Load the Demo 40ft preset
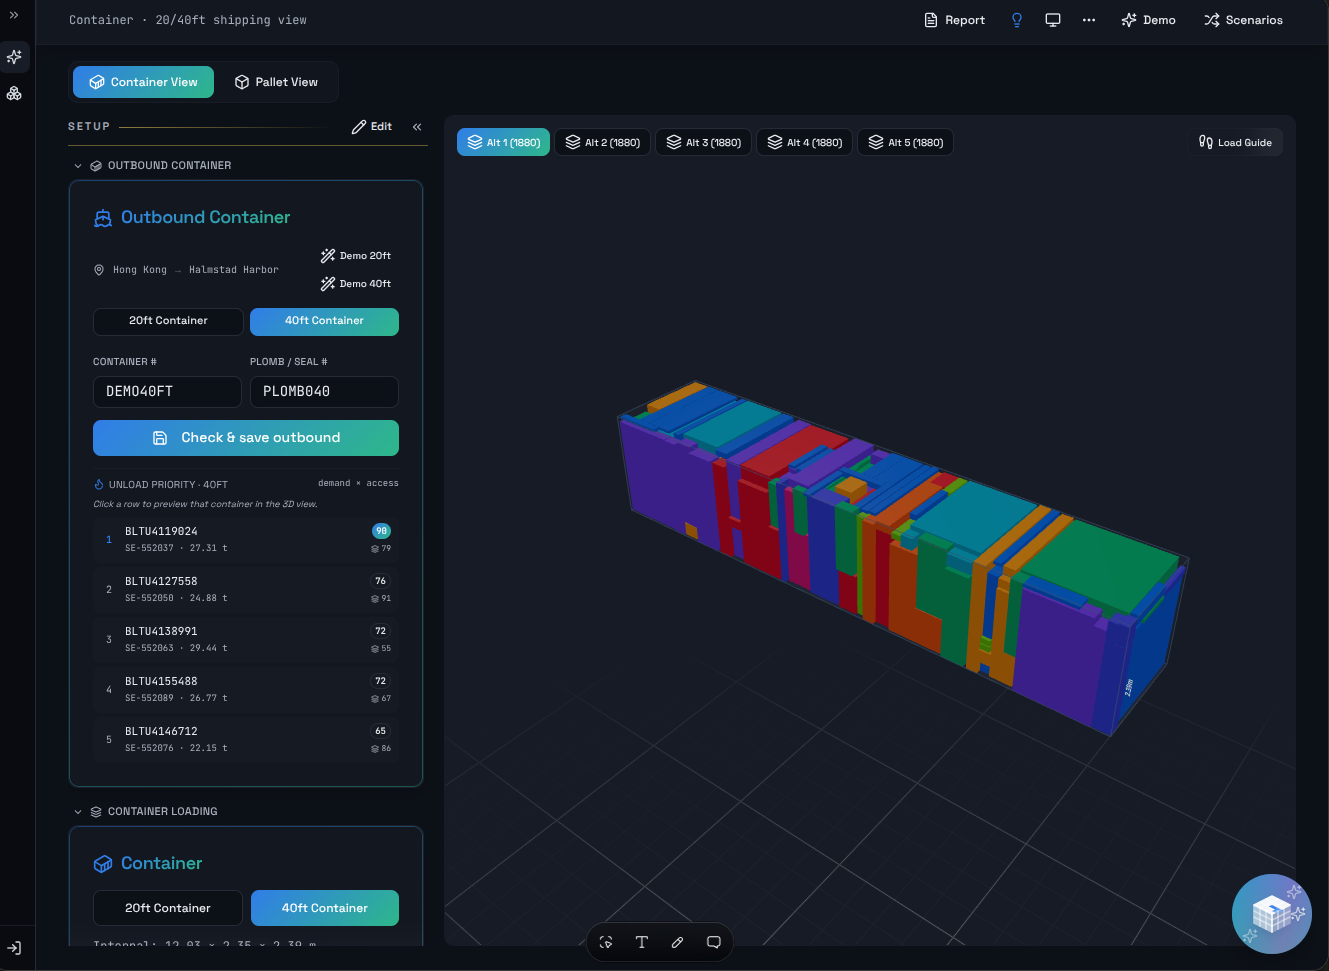The width and height of the screenshot is (1329, 971). tap(356, 284)
